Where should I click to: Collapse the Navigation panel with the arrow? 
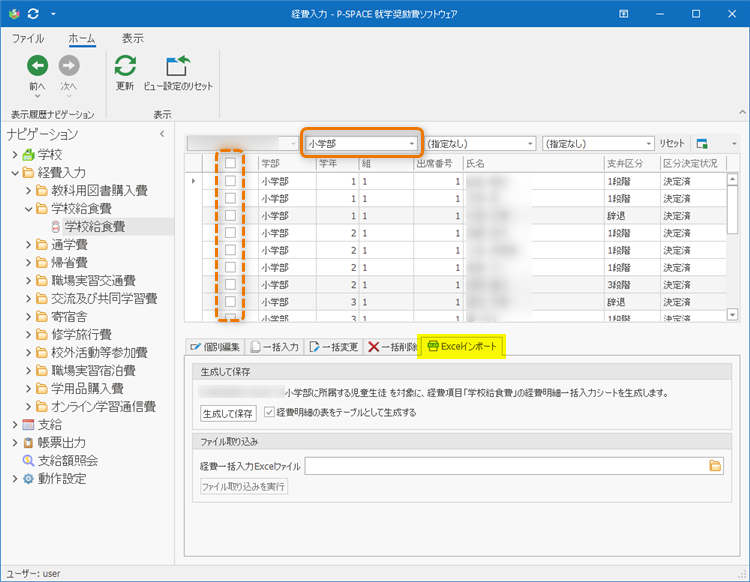click(x=162, y=134)
